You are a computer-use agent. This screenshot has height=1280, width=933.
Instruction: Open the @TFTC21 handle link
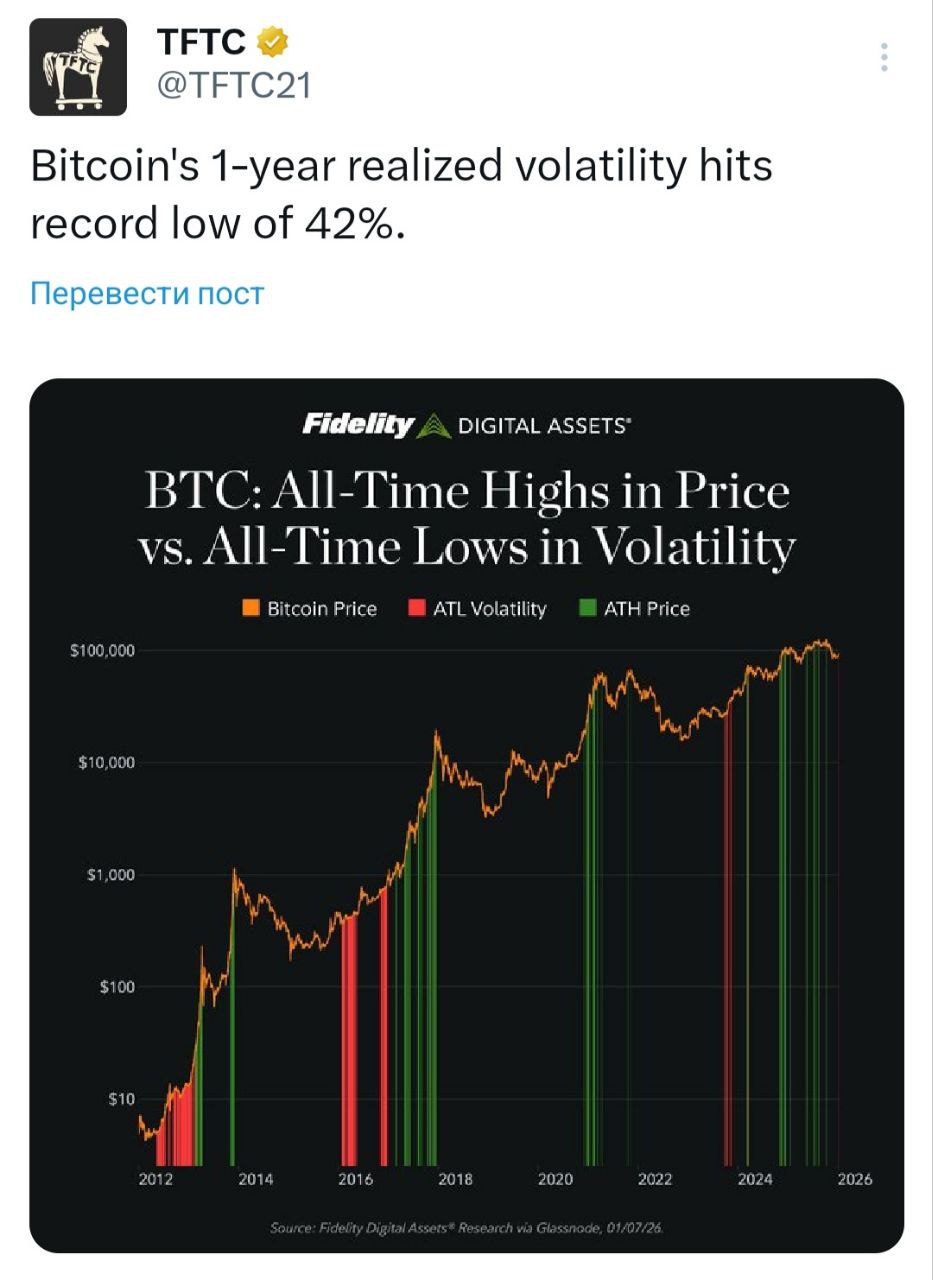[x=233, y=86]
